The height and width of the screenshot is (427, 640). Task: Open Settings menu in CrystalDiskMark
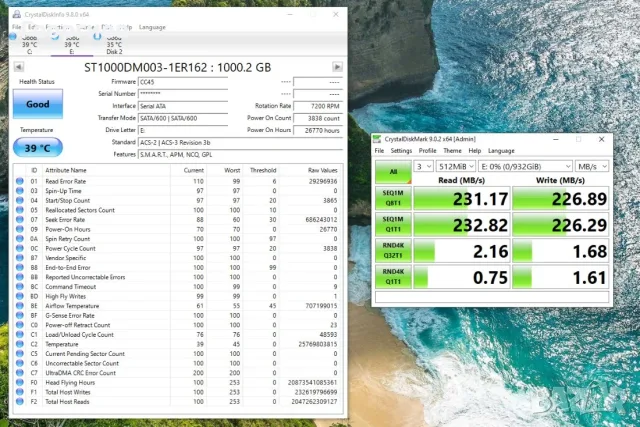pyautogui.click(x=401, y=151)
